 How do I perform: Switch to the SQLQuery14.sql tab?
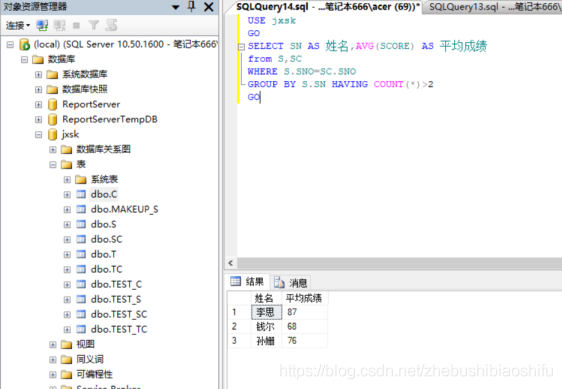[x=327, y=7]
